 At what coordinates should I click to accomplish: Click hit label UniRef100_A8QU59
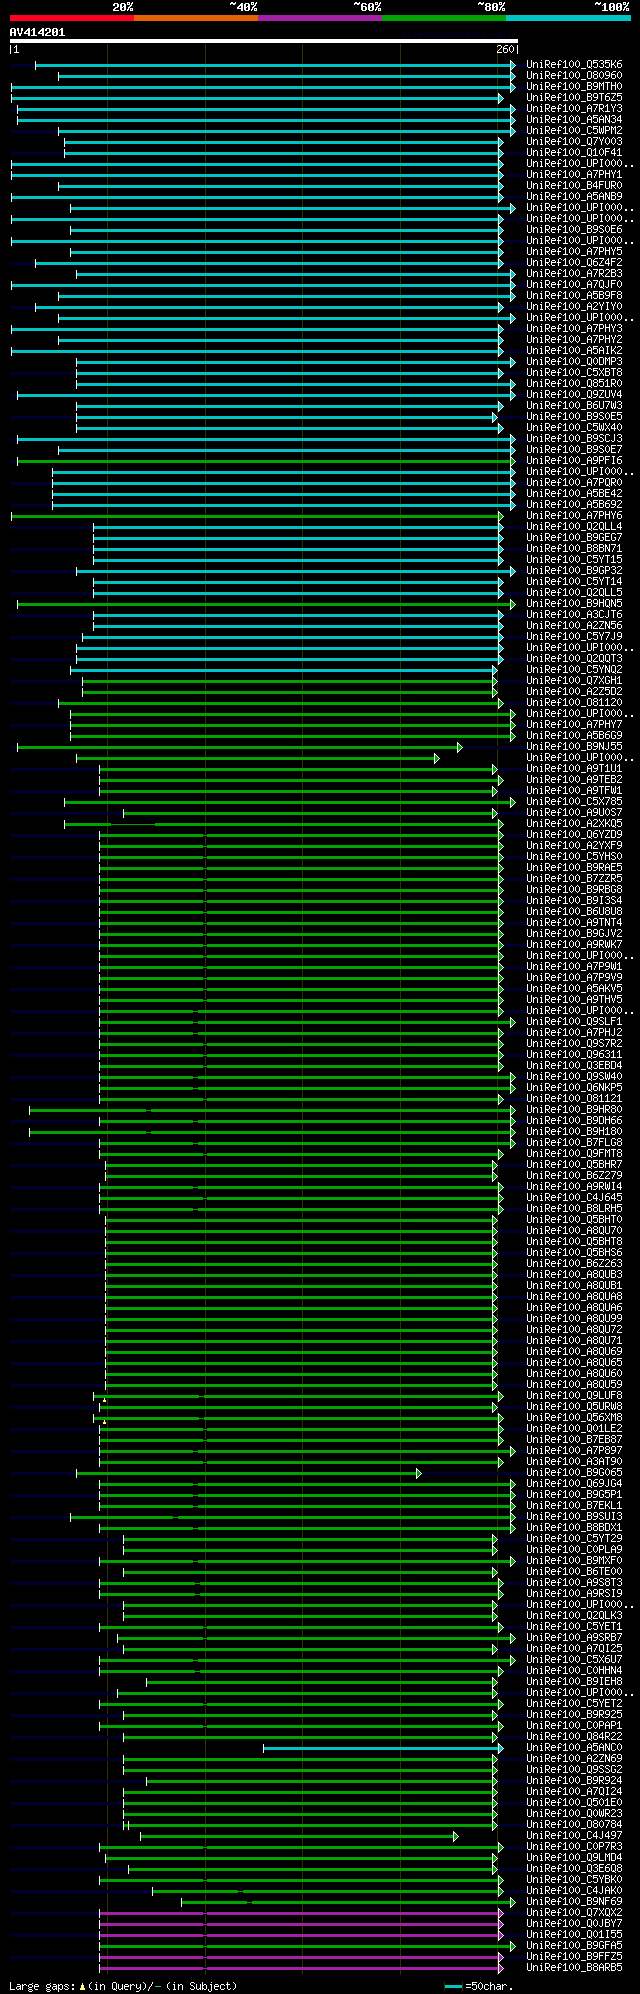tap(574, 1385)
